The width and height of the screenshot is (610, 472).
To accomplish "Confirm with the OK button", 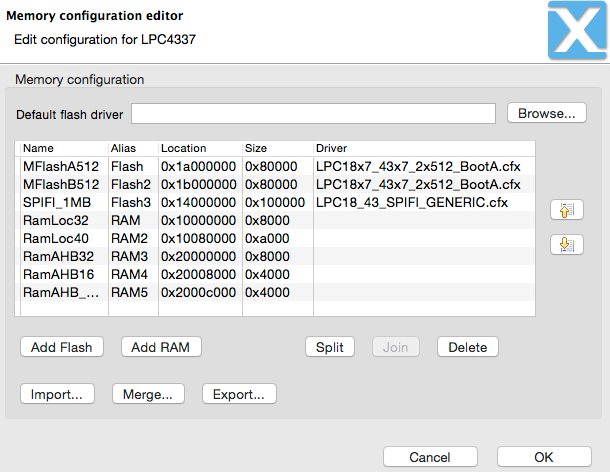I will 543,457.
